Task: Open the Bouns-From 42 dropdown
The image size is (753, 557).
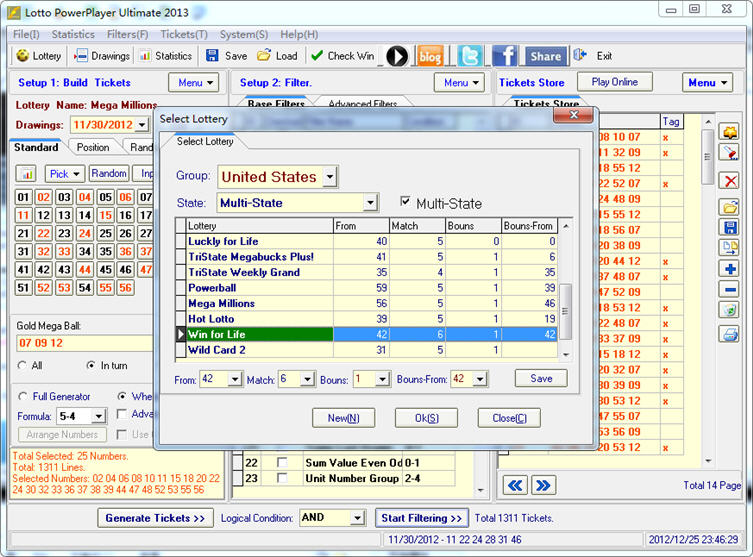Action: click(x=480, y=379)
